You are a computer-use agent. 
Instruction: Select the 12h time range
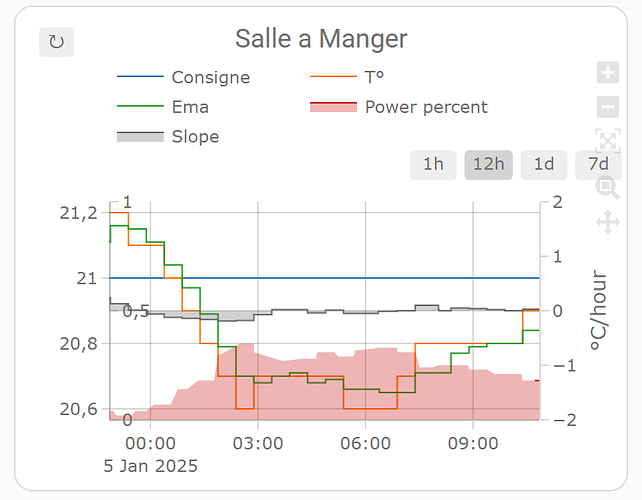click(488, 164)
